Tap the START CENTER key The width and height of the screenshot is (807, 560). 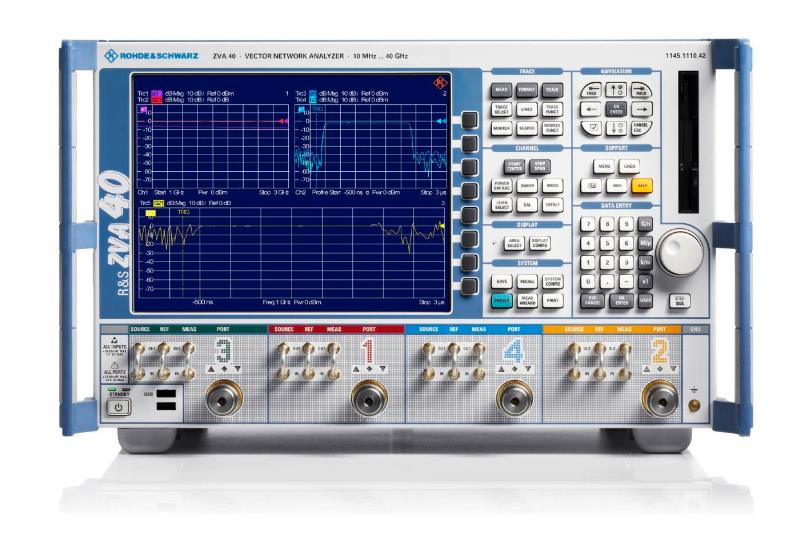pos(514,167)
